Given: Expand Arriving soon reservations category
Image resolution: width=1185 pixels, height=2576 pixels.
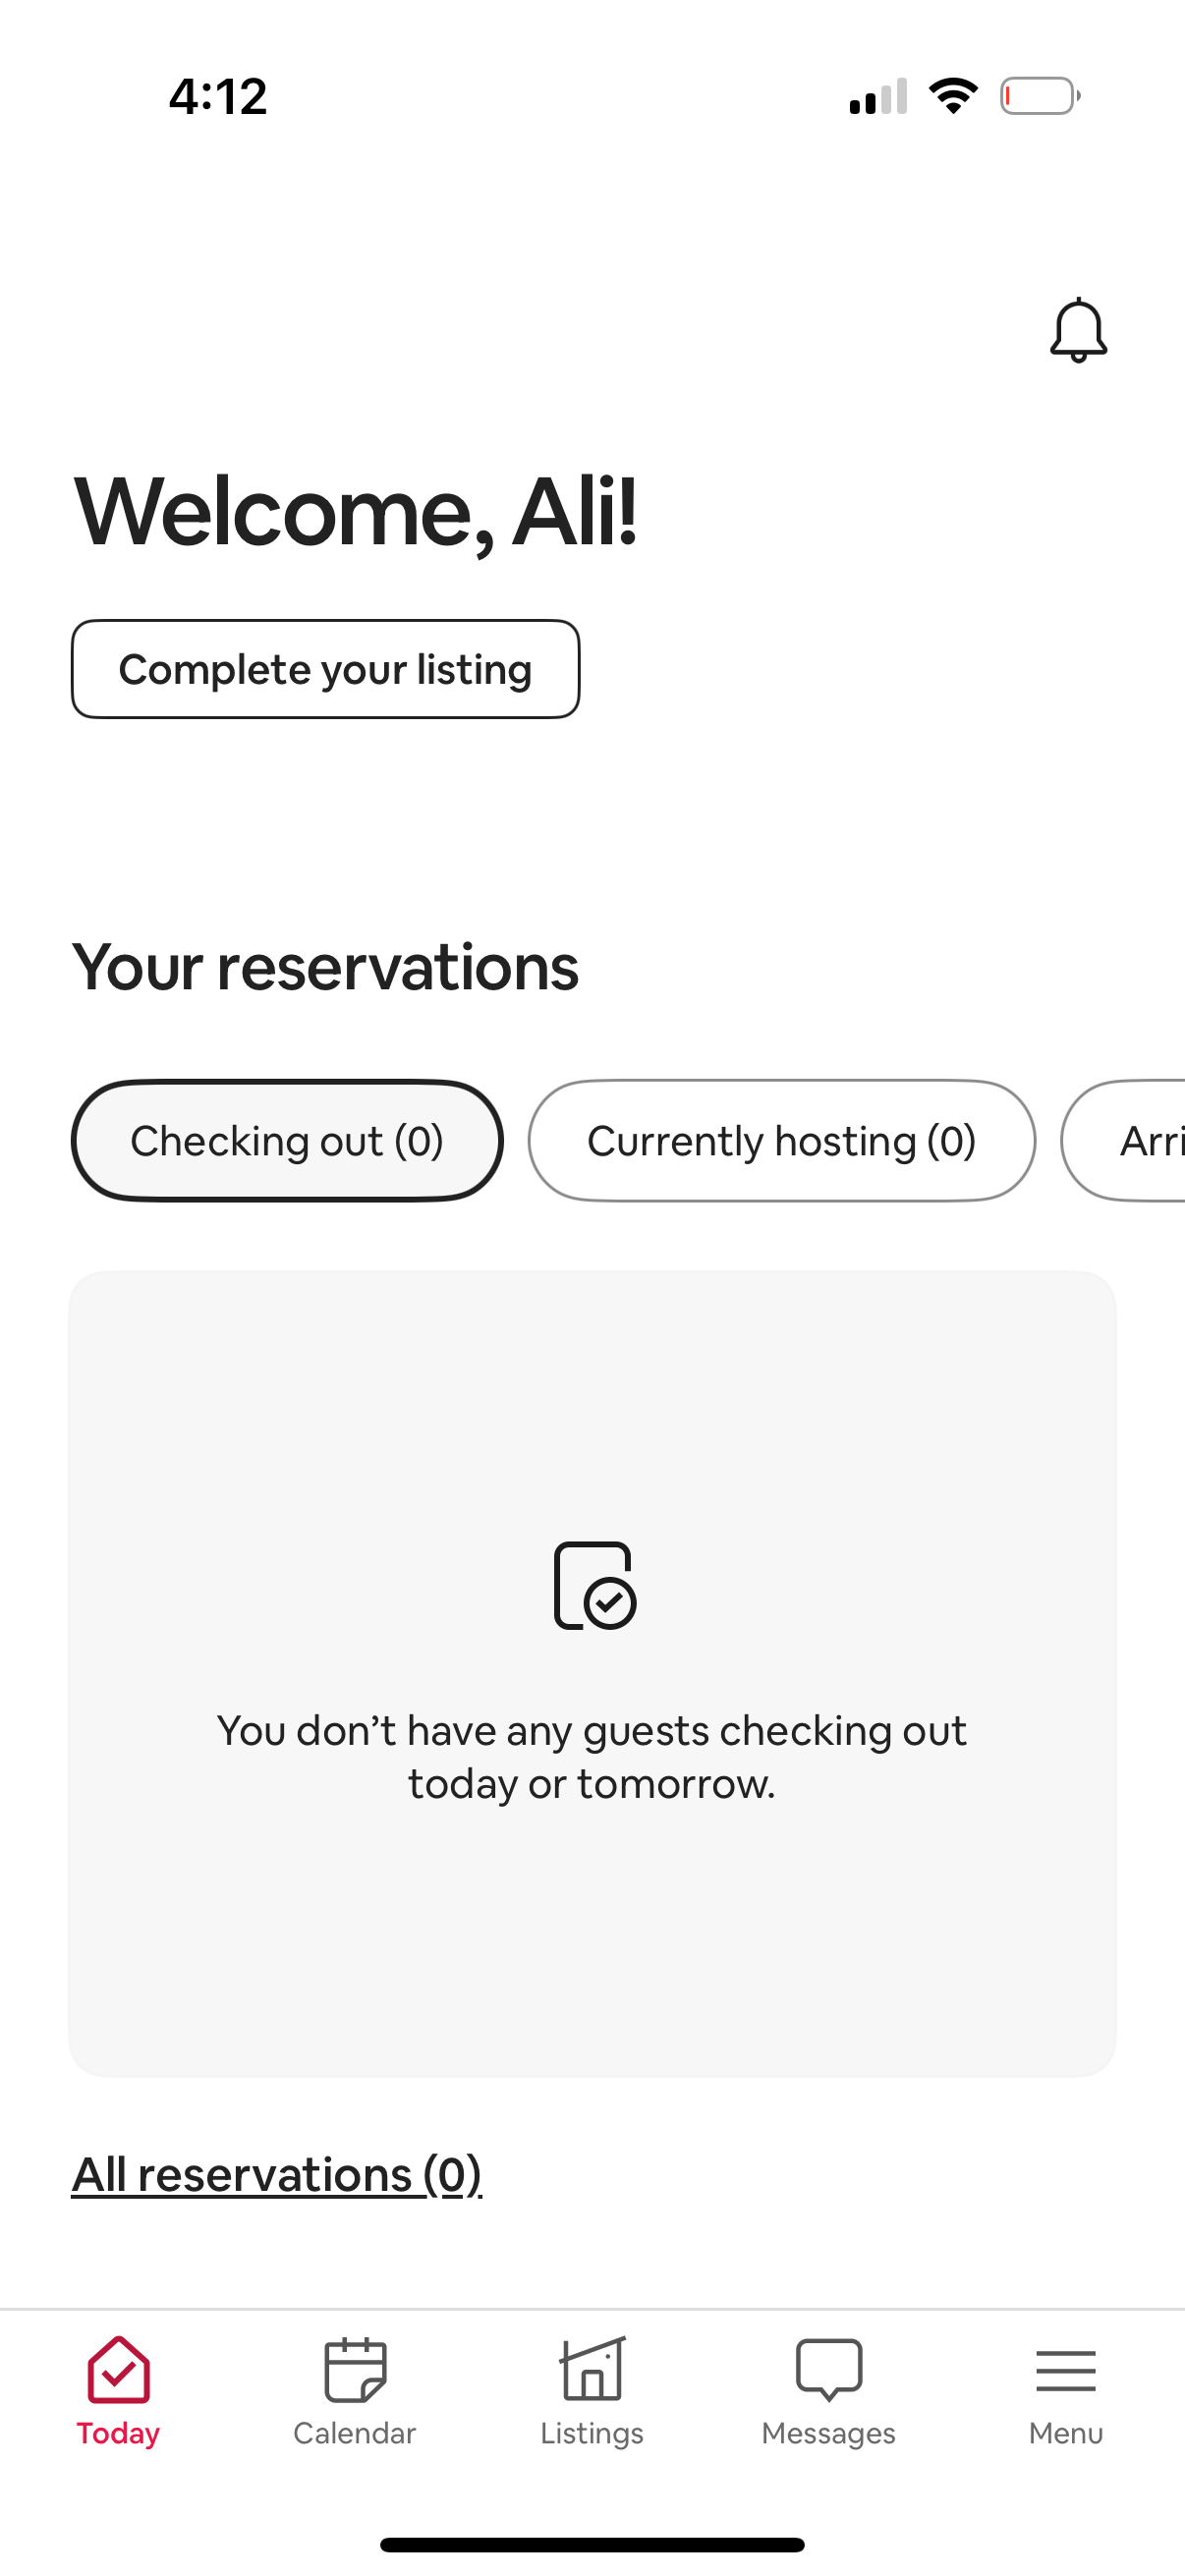Looking at the screenshot, I should [x=1150, y=1140].
